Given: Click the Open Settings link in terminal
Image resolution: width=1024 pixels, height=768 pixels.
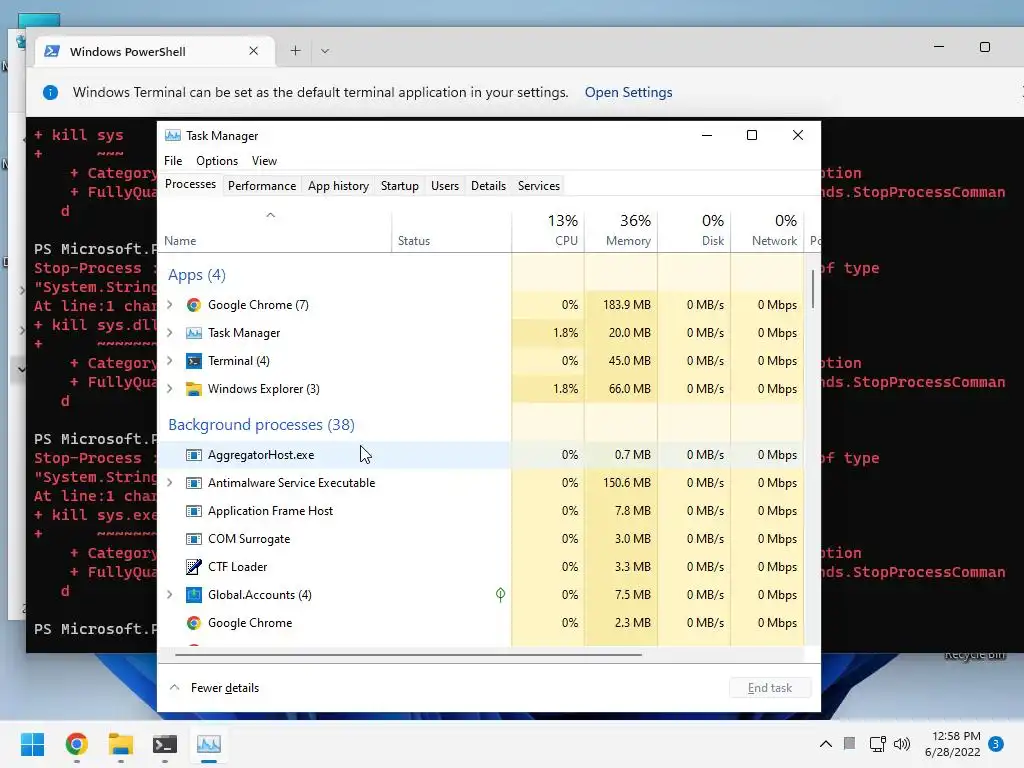Looking at the screenshot, I should click(x=628, y=93).
